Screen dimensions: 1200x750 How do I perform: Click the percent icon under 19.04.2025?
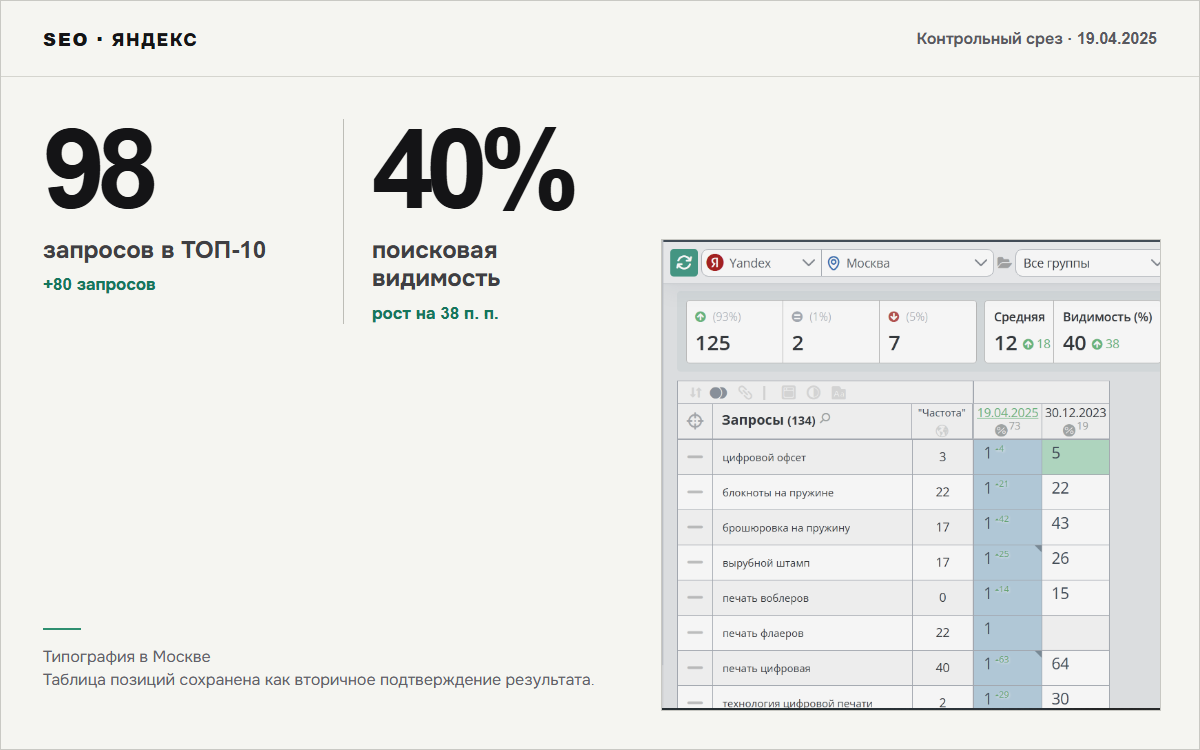[x=1000, y=430]
